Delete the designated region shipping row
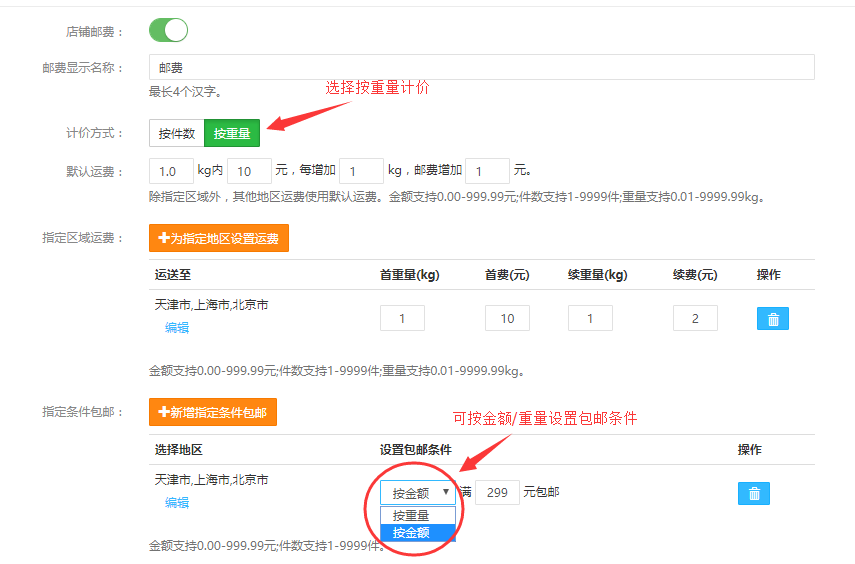The width and height of the screenshot is (855, 564). (772, 319)
